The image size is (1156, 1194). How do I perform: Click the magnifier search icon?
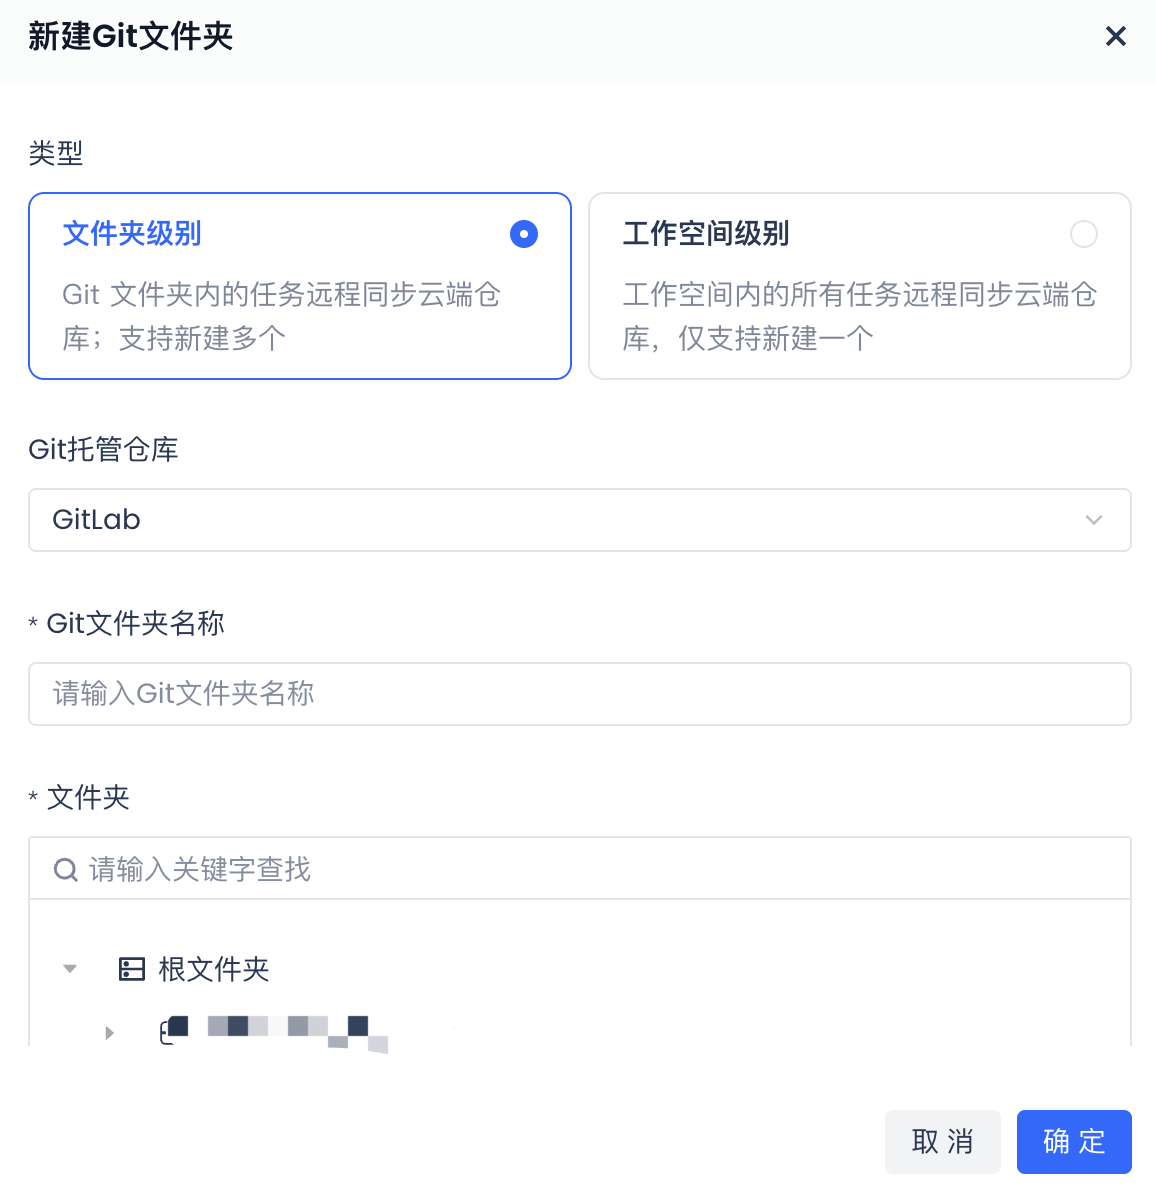(65, 870)
